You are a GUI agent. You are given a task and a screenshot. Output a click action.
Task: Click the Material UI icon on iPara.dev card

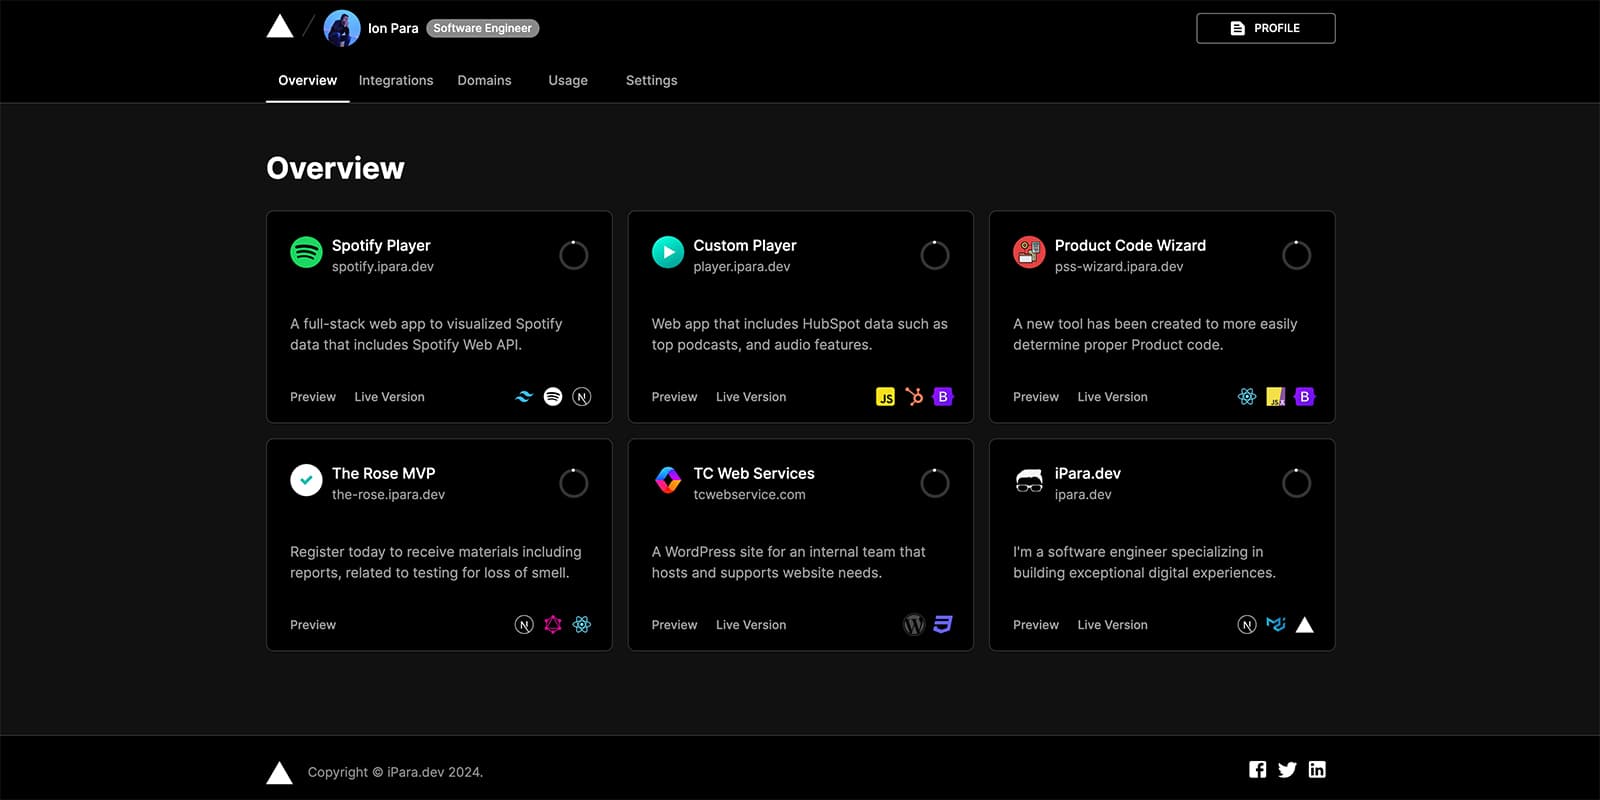pyautogui.click(x=1276, y=625)
